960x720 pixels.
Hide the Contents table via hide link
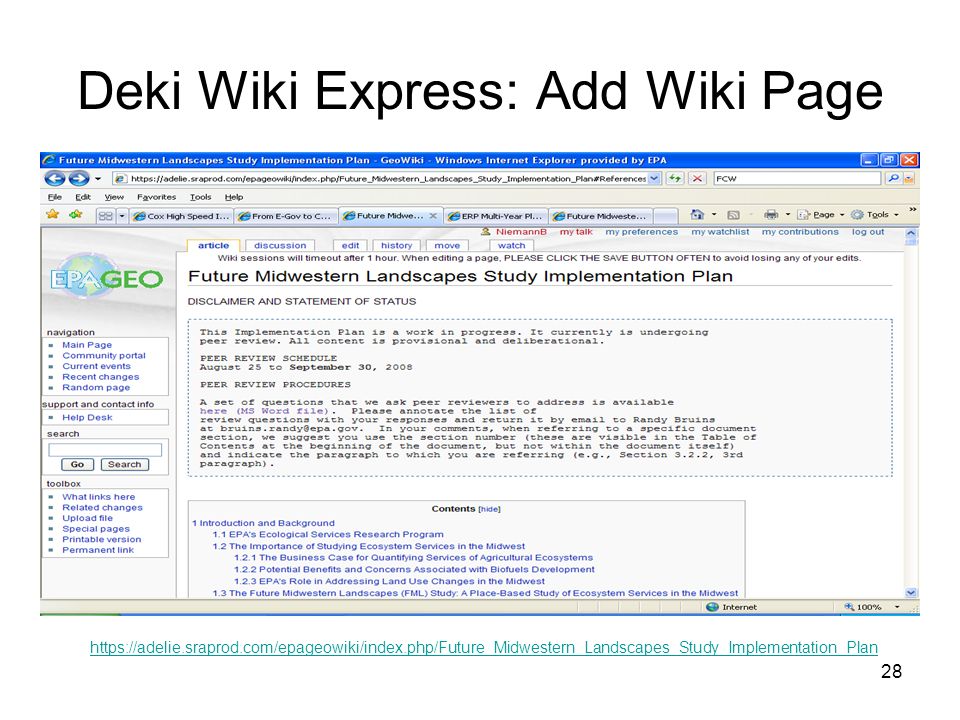pos(489,509)
